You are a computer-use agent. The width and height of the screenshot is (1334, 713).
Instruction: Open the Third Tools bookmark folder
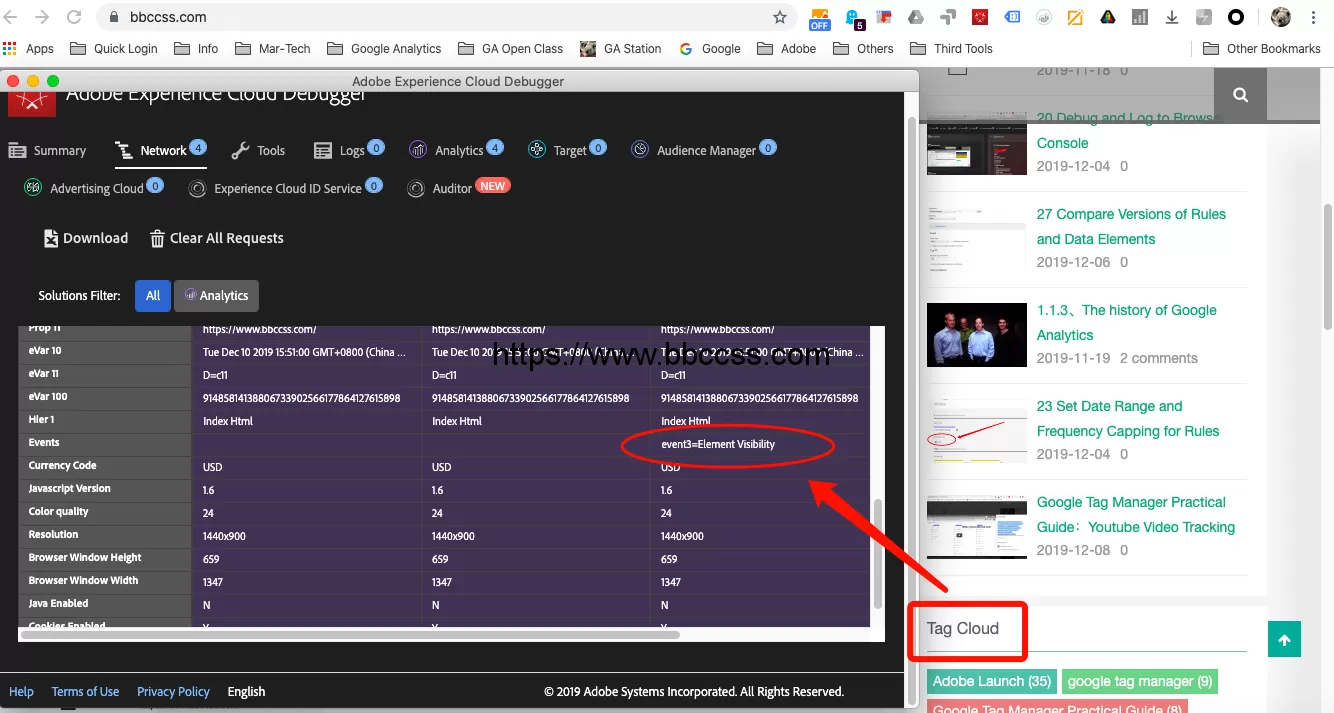point(952,48)
